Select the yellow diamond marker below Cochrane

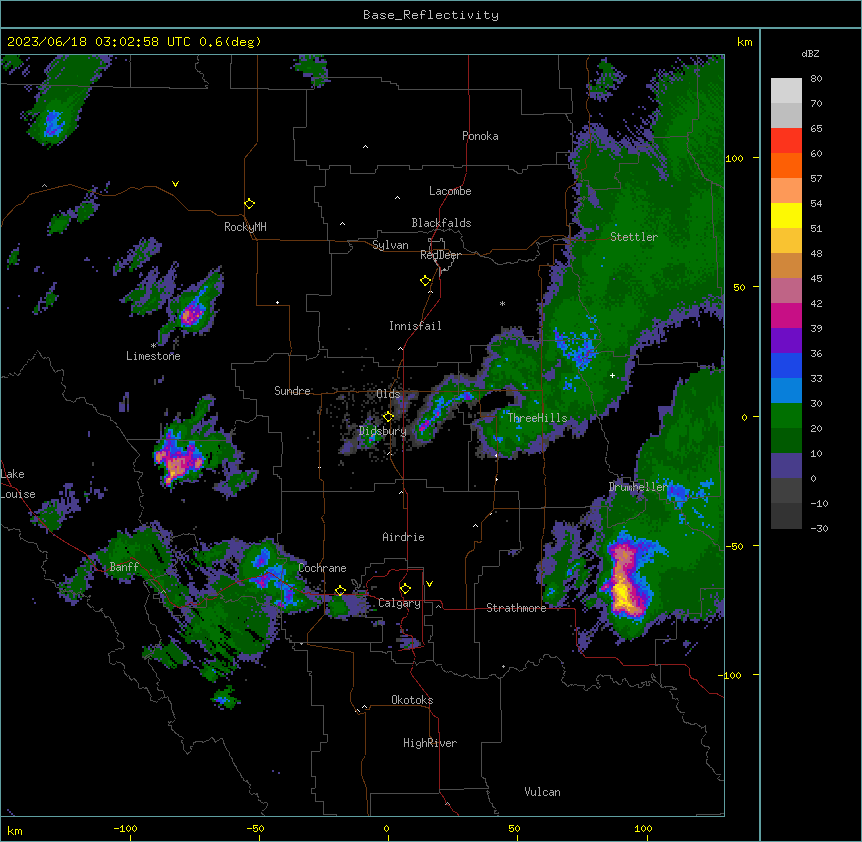click(340, 591)
